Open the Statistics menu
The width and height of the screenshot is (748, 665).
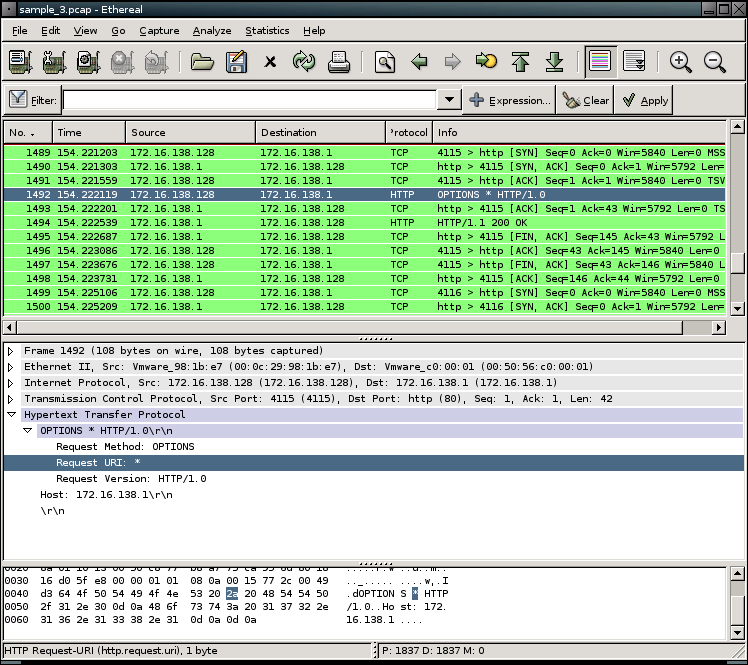click(267, 31)
